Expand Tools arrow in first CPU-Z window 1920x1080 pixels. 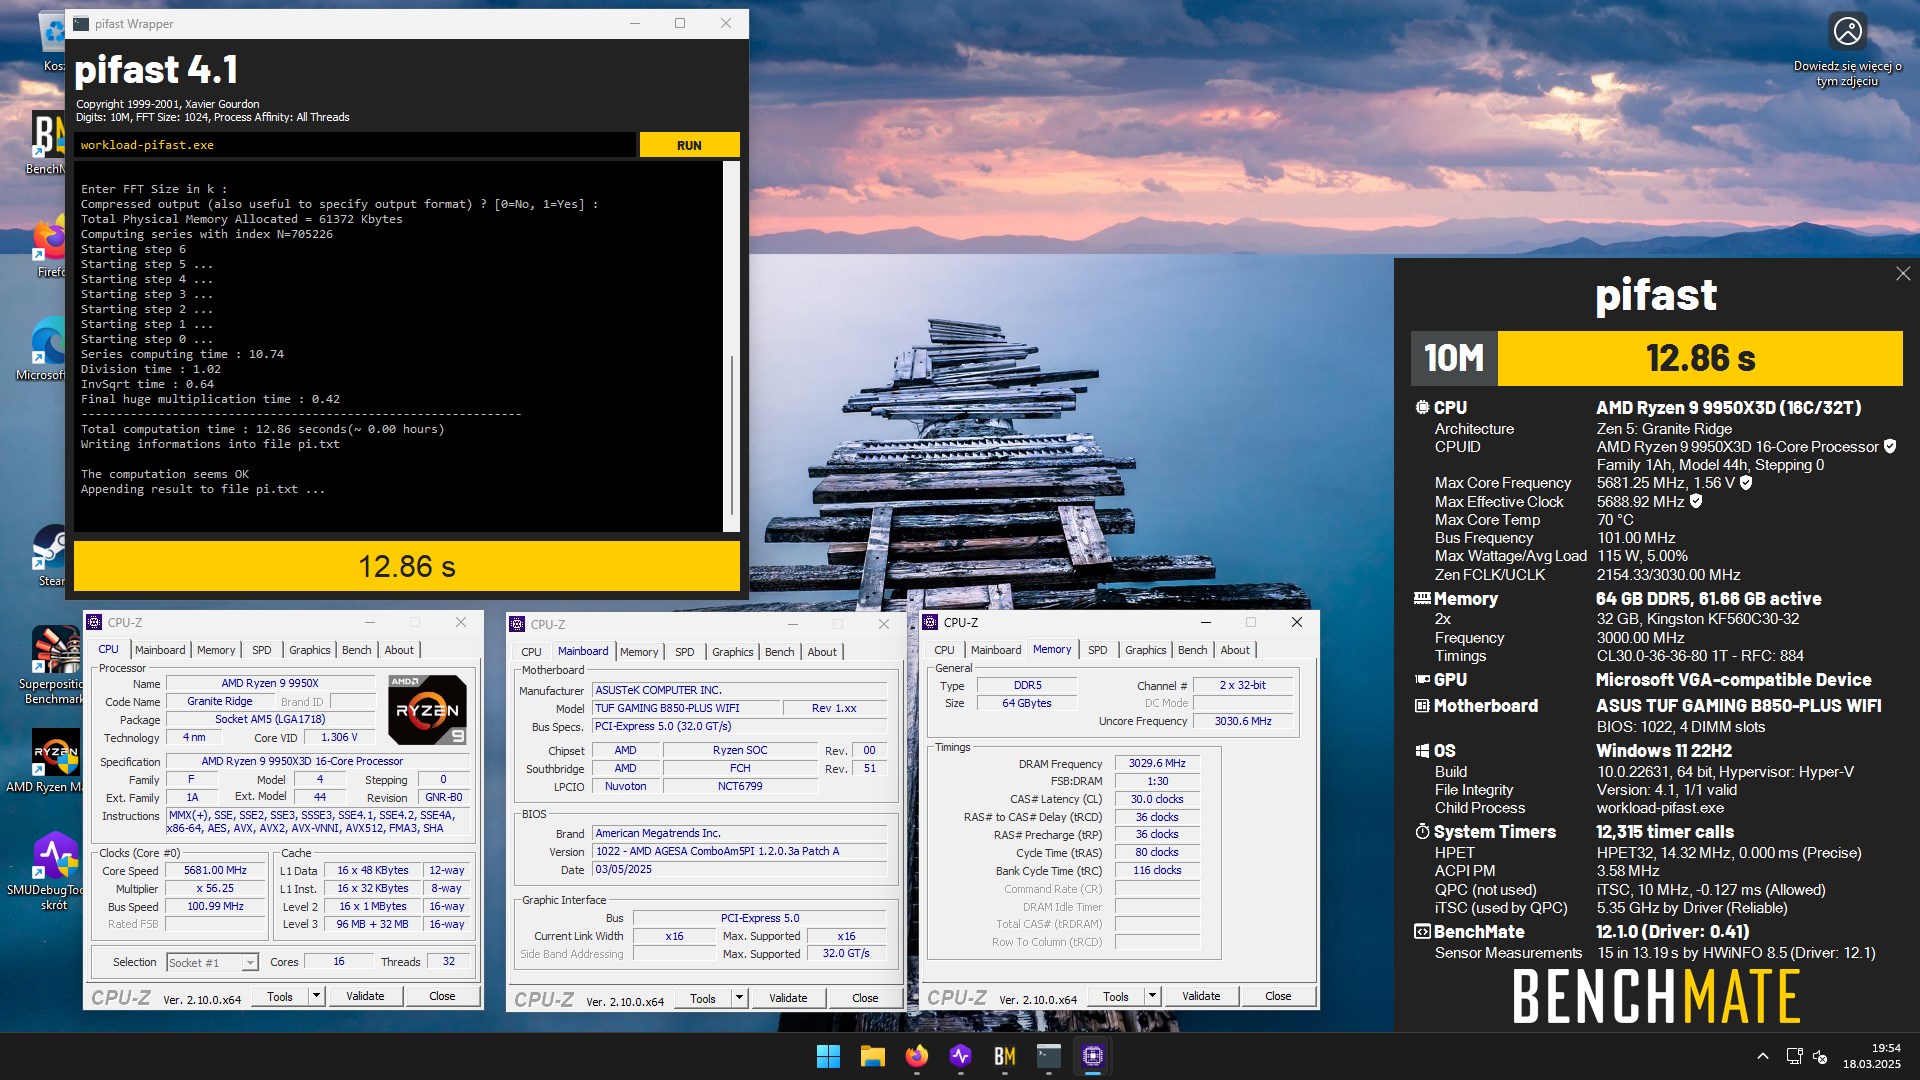click(x=316, y=996)
